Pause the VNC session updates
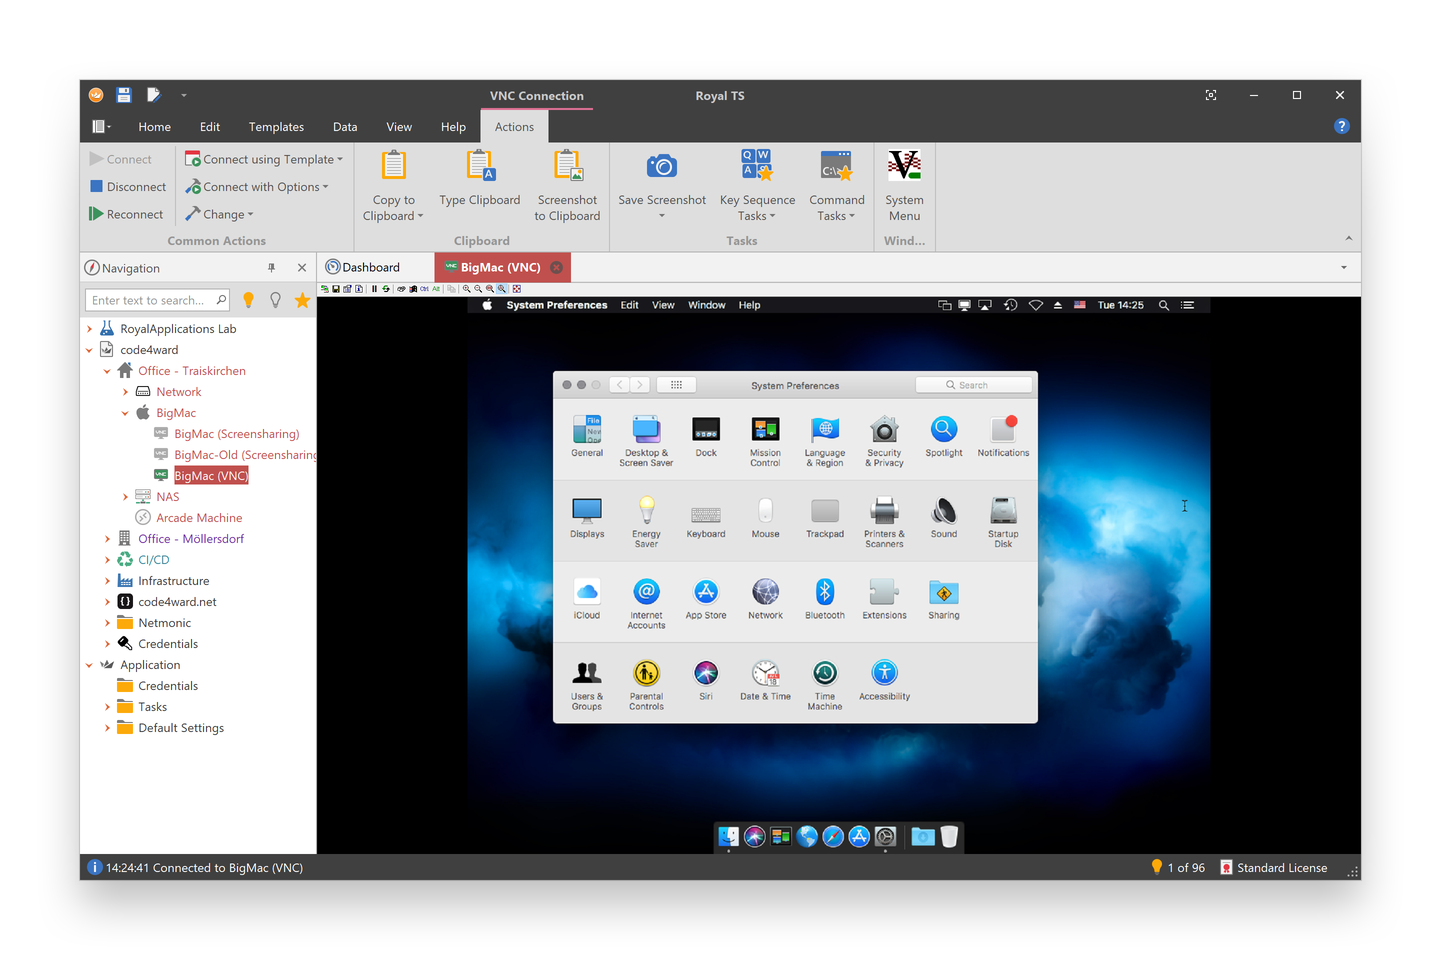 [x=374, y=288]
